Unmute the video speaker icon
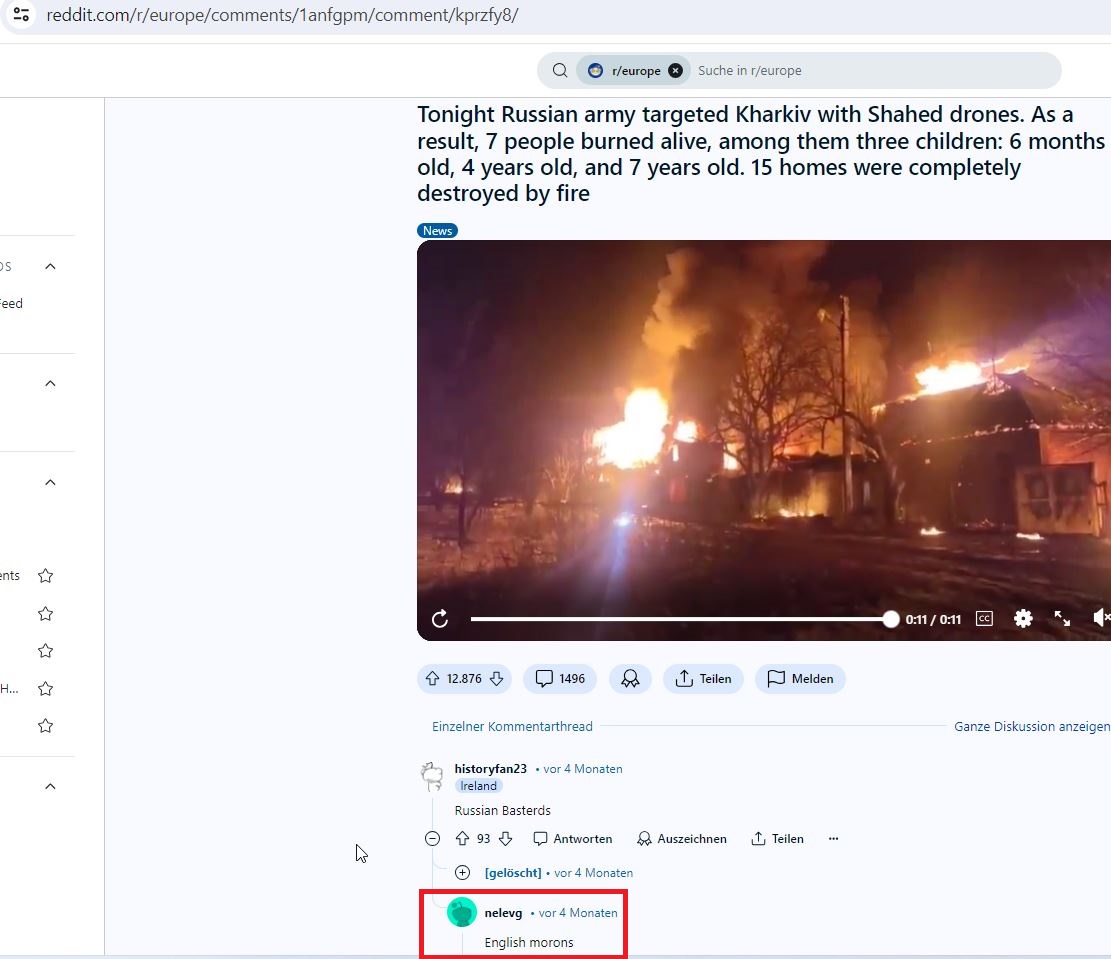Image resolution: width=1111 pixels, height=959 pixels. (1101, 618)
